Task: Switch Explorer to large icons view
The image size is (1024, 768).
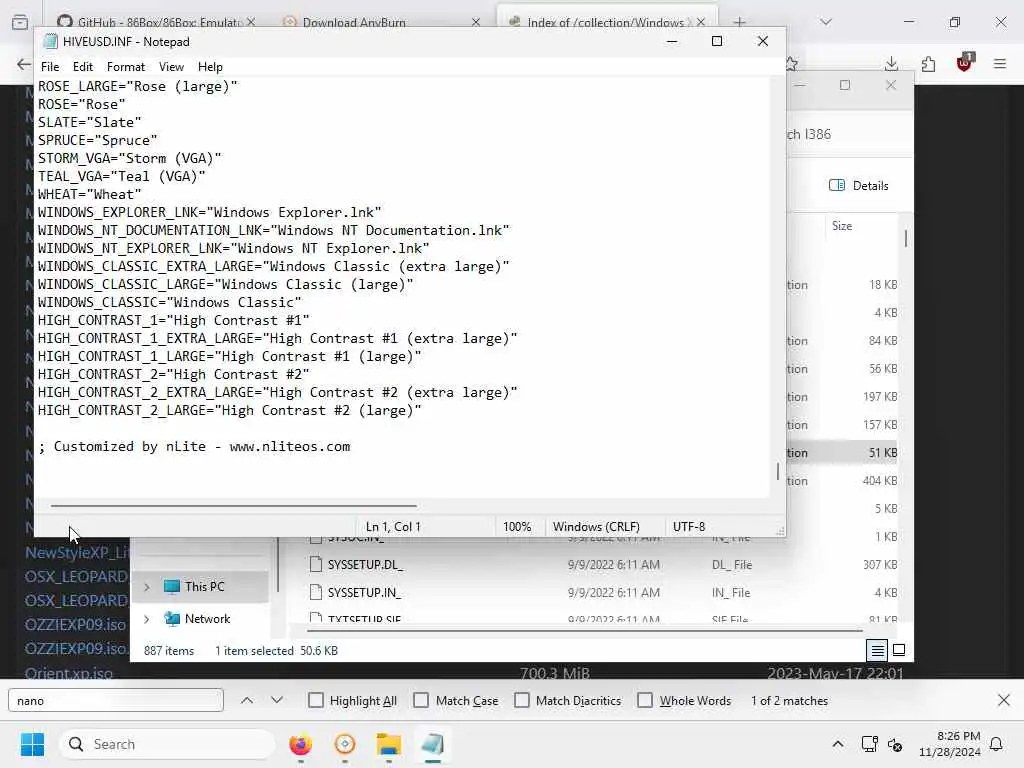Action: pos(899,650)
